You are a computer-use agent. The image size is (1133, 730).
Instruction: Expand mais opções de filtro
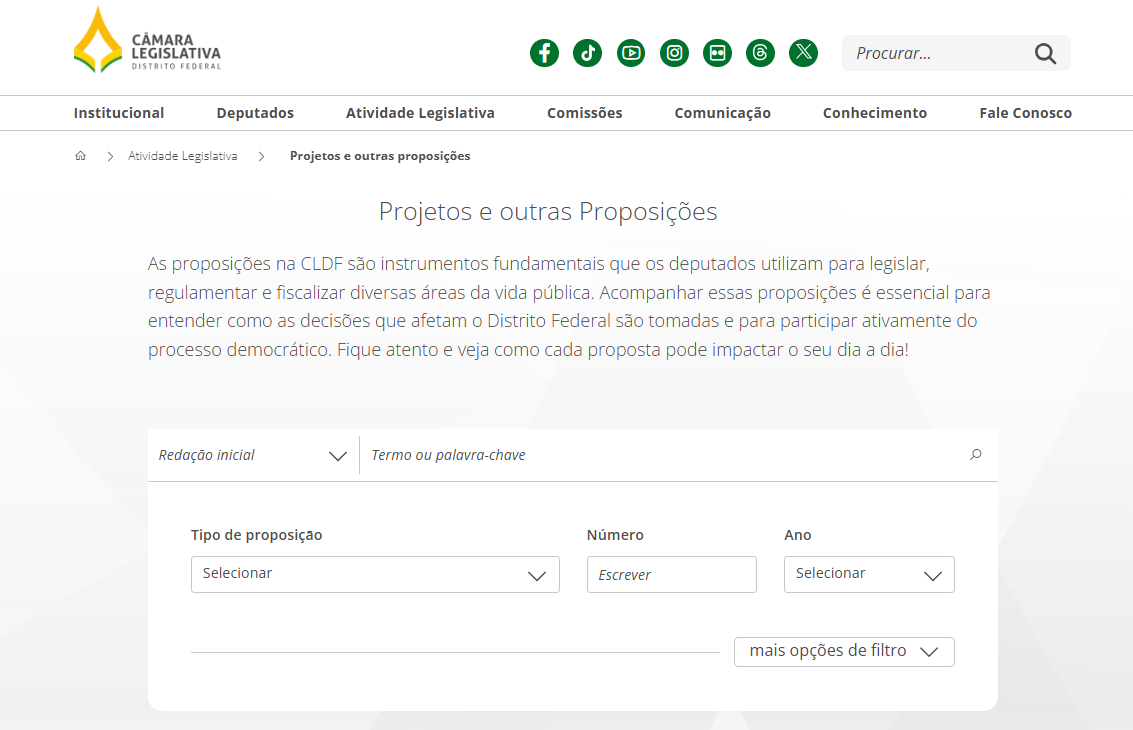843,651
